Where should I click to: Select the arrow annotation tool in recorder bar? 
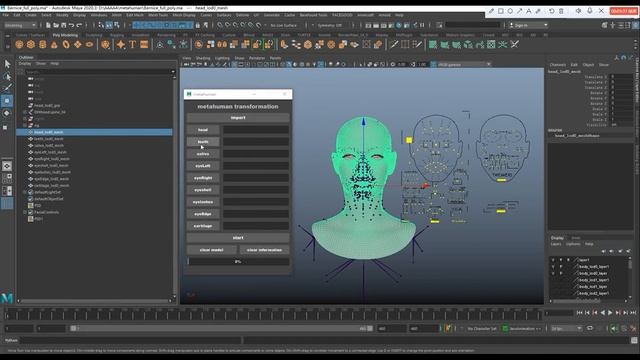click(x=520, y=11)
